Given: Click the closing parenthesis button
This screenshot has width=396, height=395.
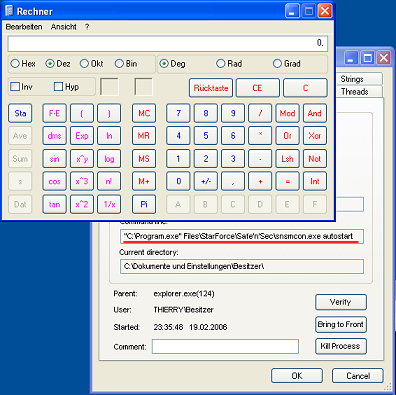Looking at the screenshot, I should (109, 113).
